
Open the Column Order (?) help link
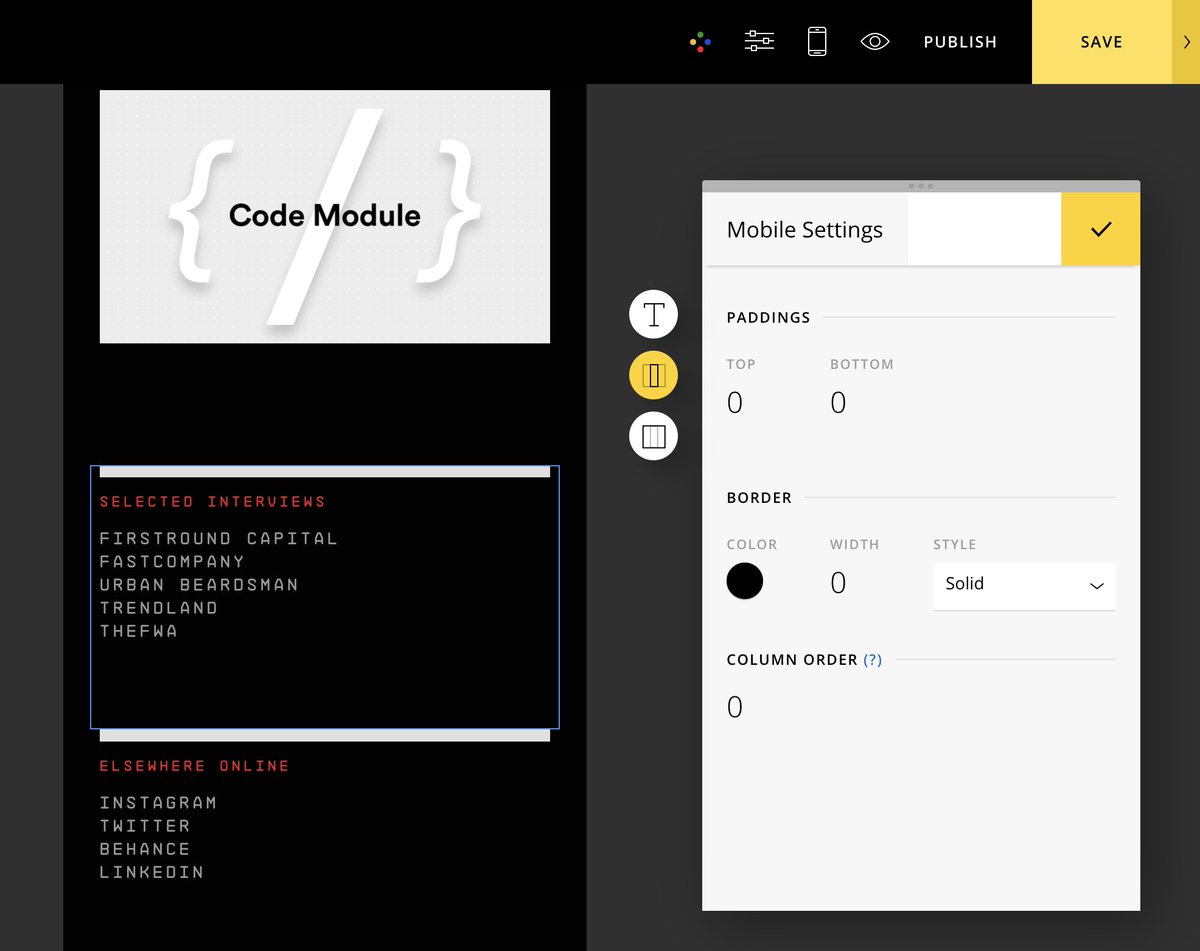point(873,660)
